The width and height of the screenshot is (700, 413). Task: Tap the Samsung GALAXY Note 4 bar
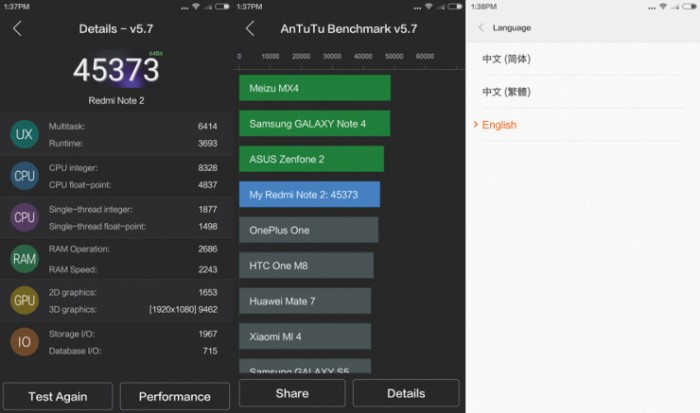(x=315, y=124)
